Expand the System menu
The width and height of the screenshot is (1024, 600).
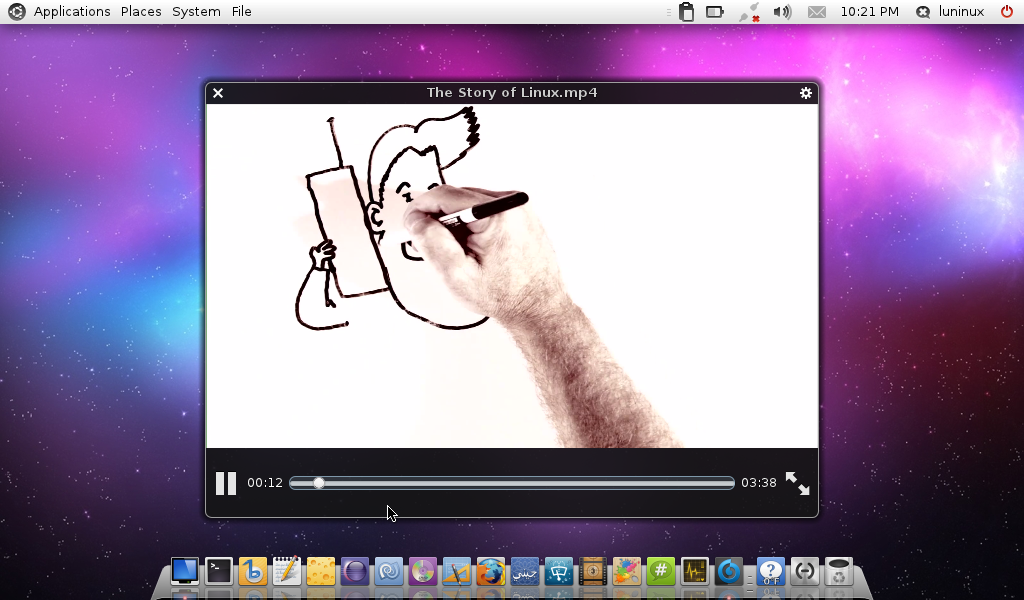(196, 12)
